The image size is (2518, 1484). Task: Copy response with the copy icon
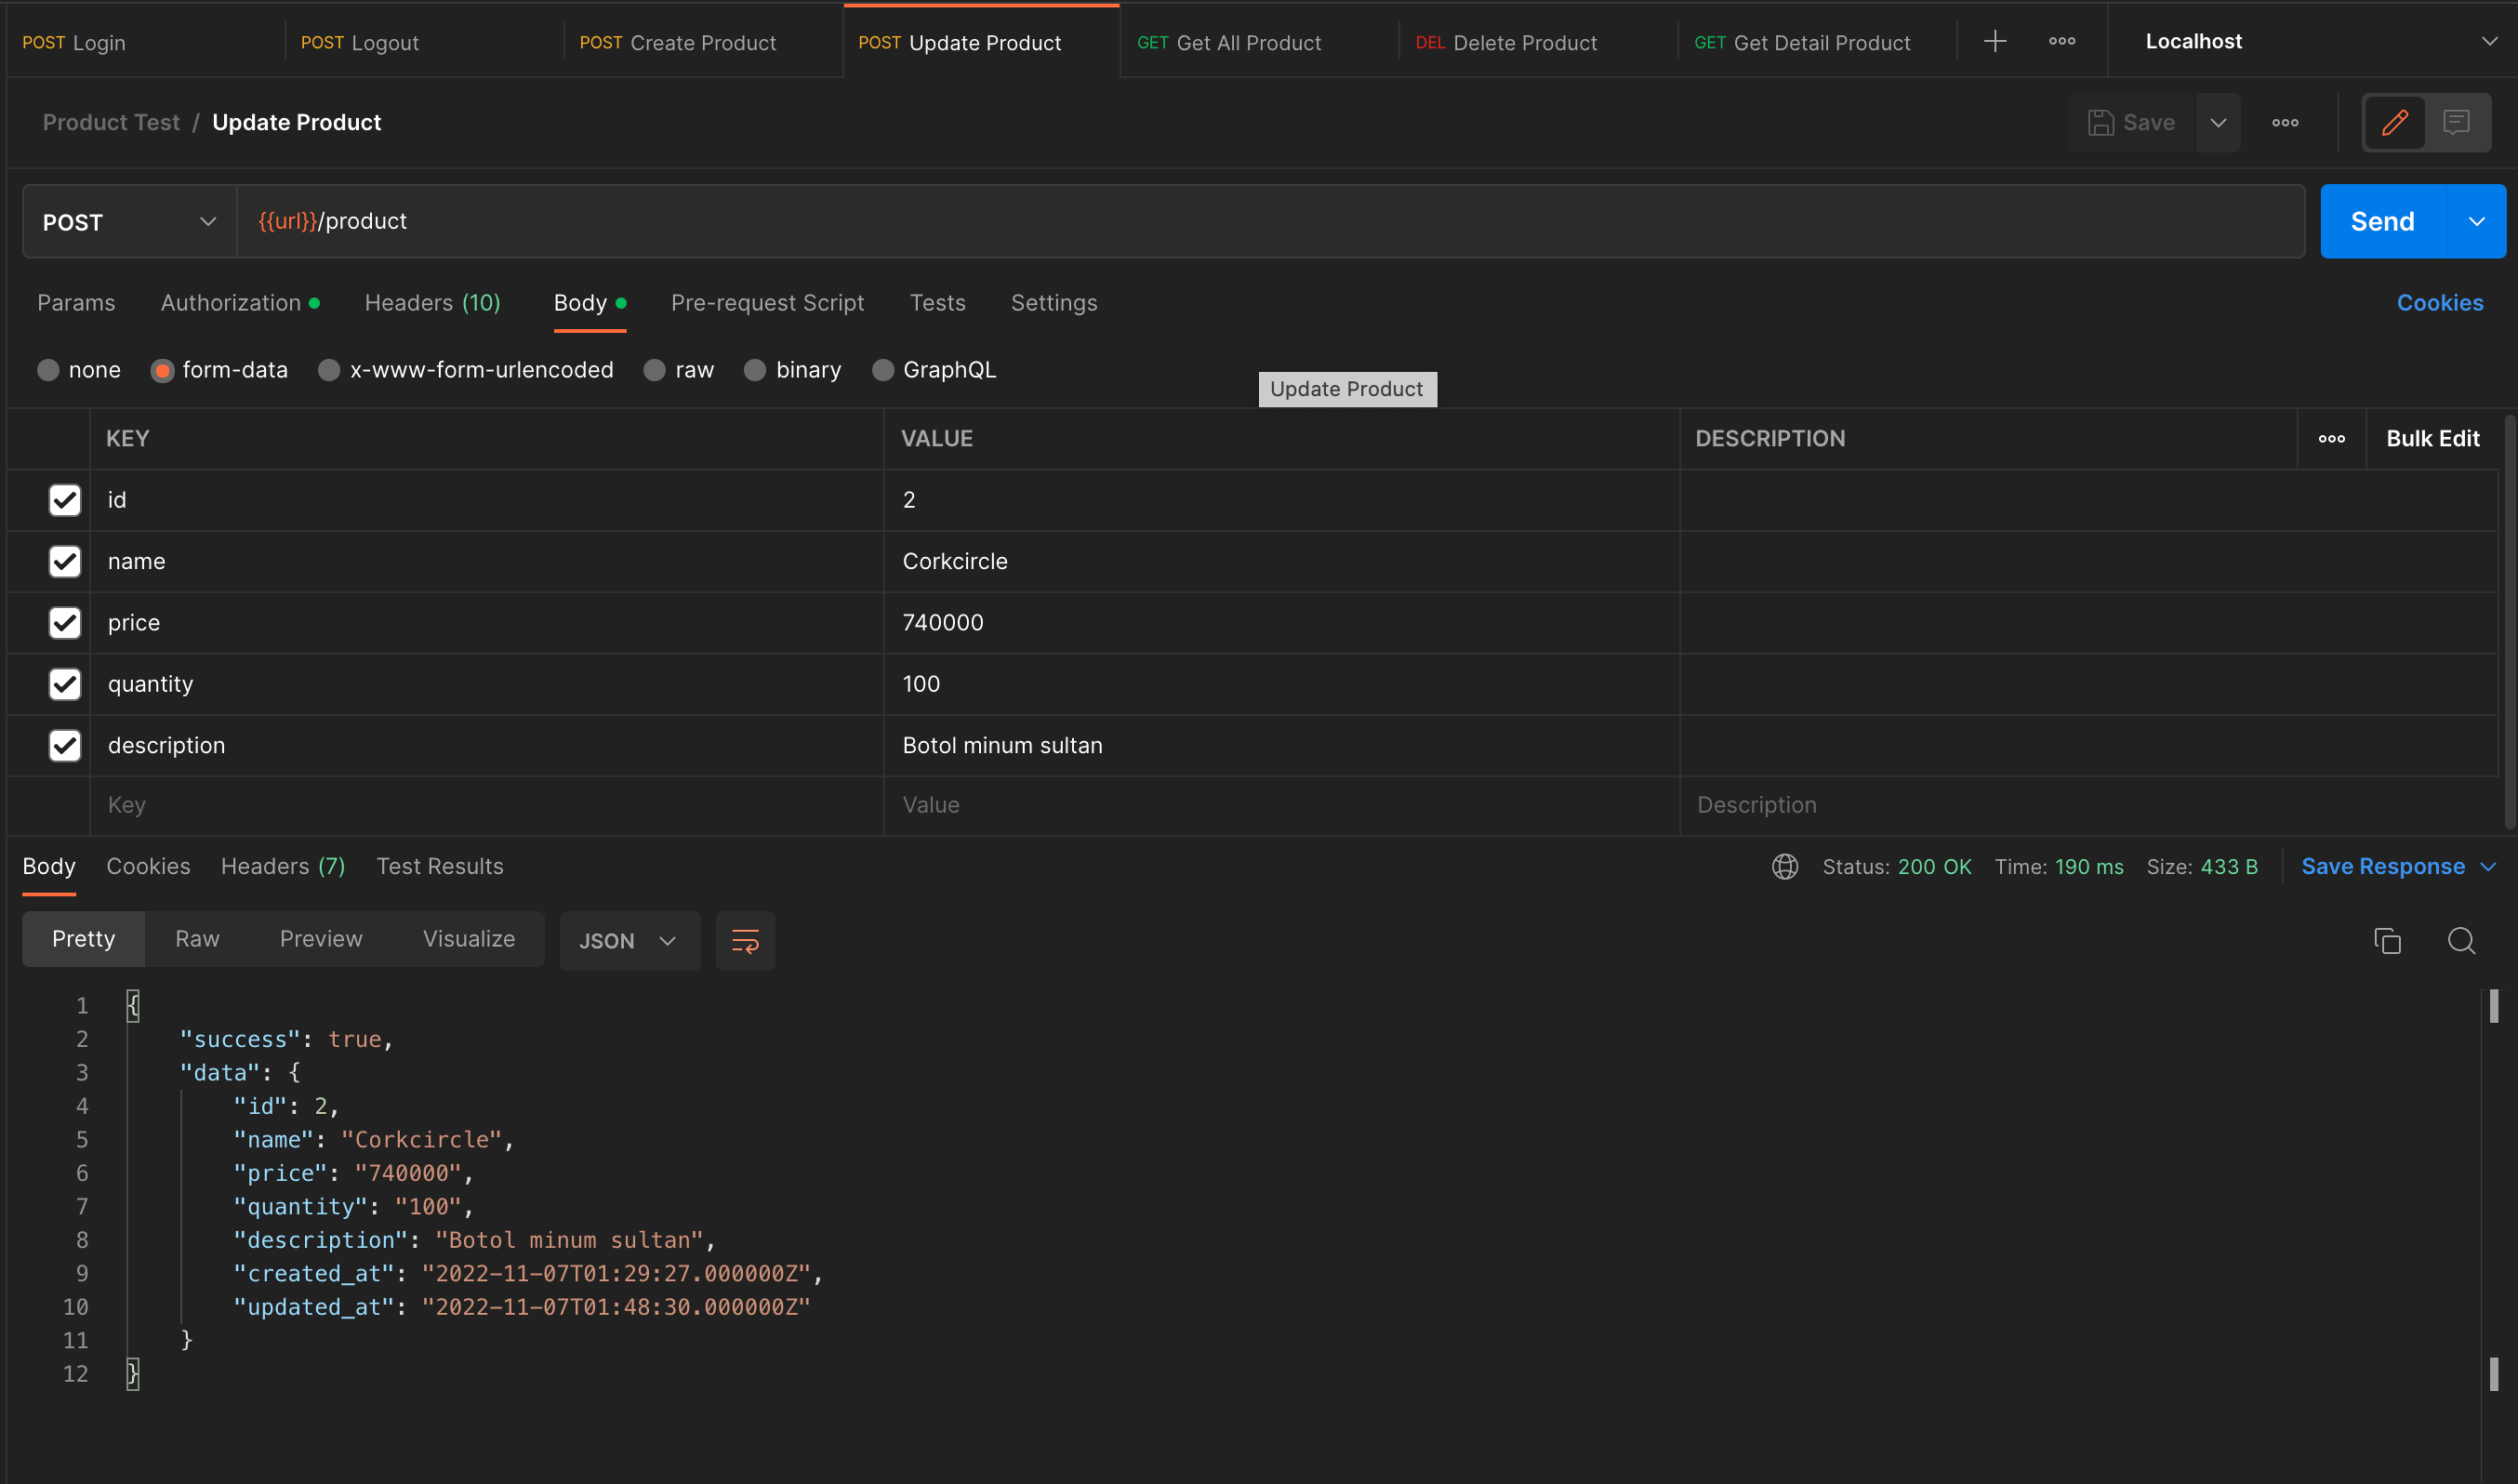click(2387, 940)
